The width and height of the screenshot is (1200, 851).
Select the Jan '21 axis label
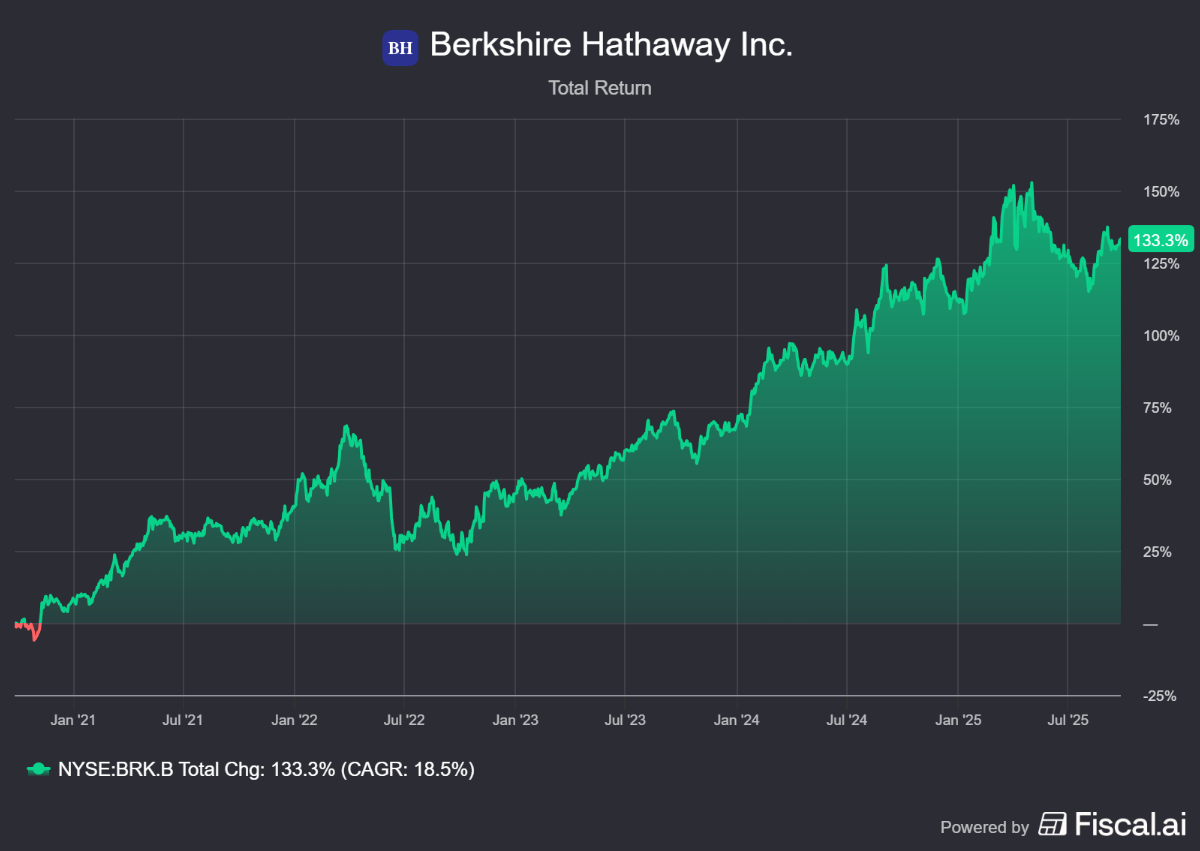(x=74, y=719)
